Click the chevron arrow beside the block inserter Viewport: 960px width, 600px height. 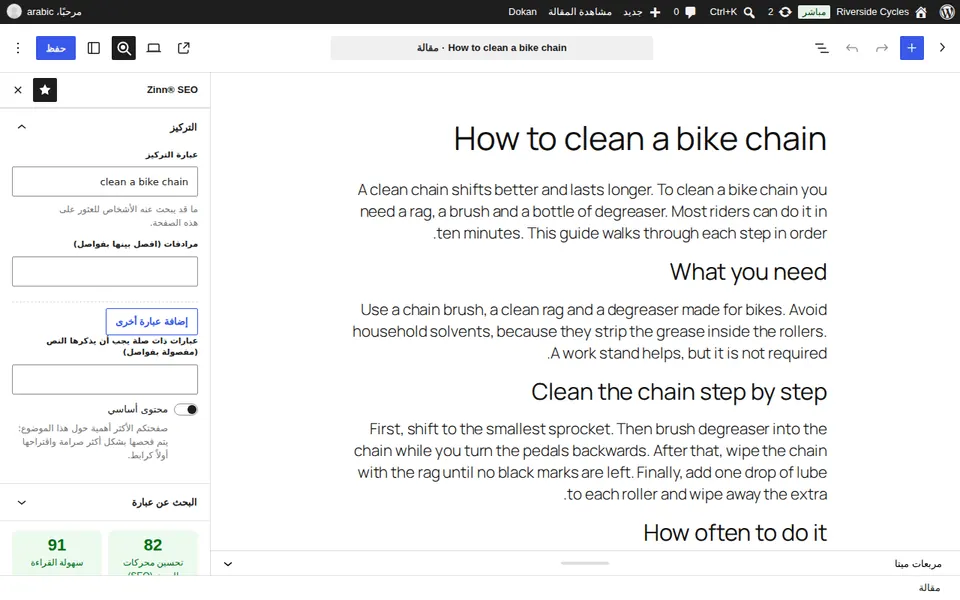pos(942,48)
